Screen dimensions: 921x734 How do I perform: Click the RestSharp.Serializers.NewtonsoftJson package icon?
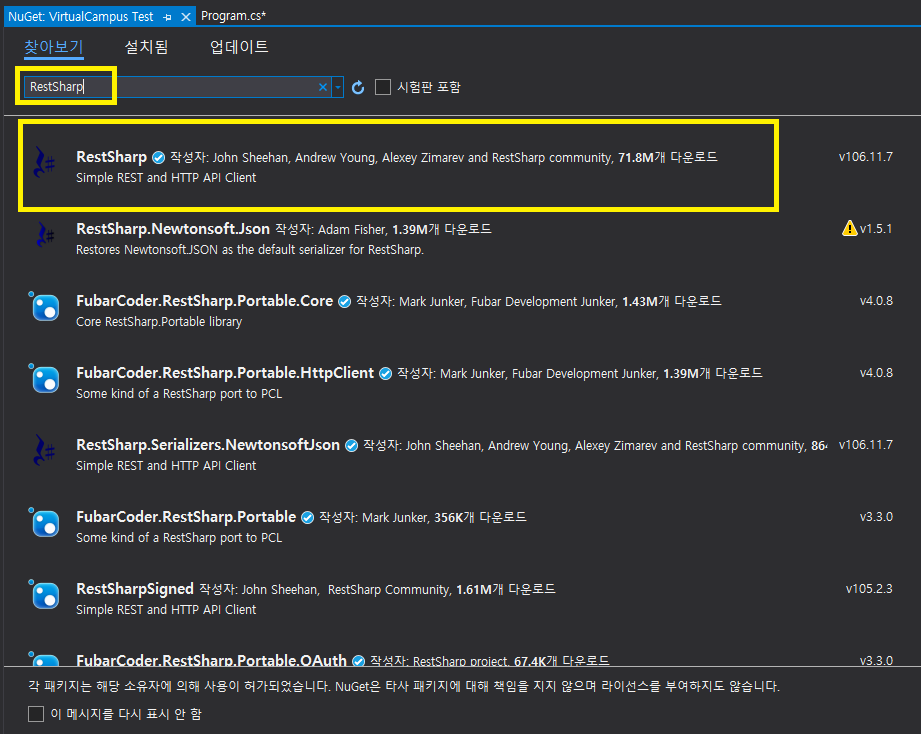tap(44, 450)
